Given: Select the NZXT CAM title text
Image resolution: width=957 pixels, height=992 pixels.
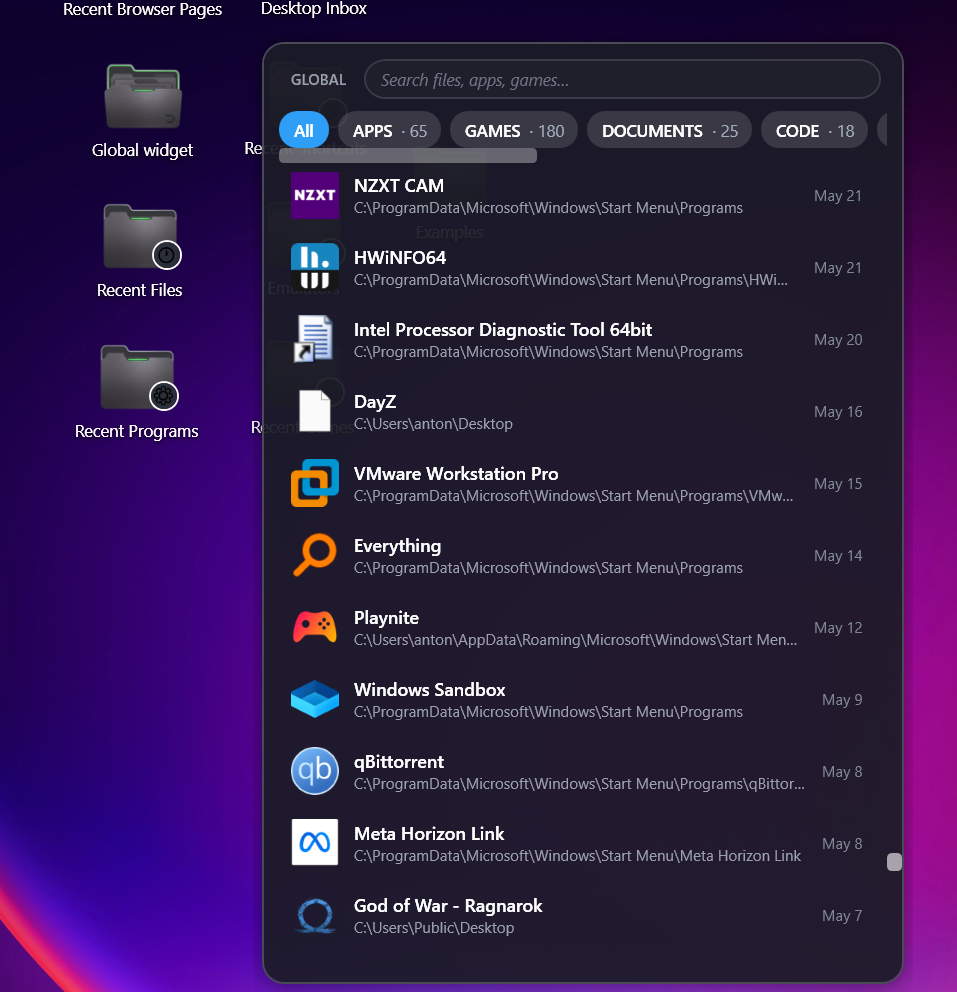Looking at the screenshot, I should [398, 185].
